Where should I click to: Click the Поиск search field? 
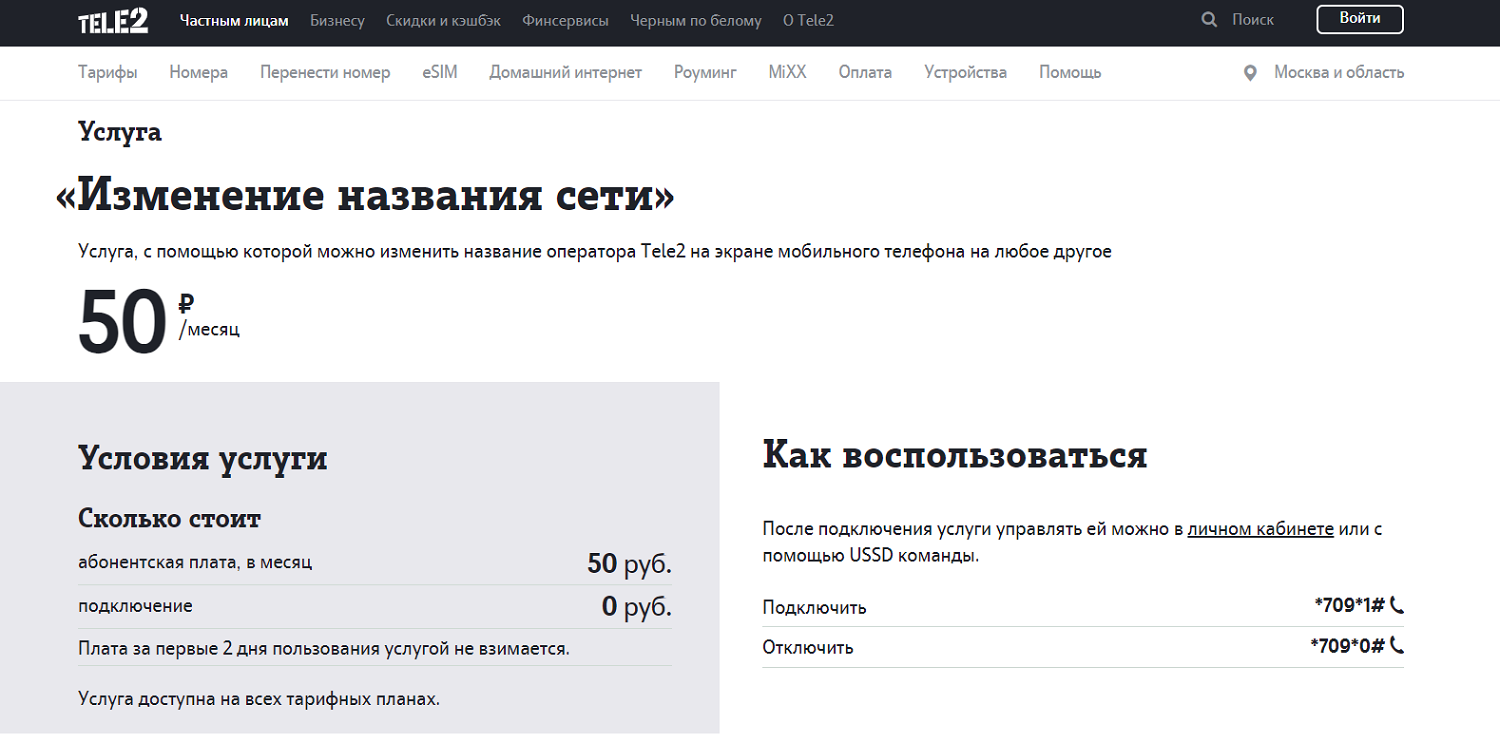pyautogui.click(x=1253, y=20)
